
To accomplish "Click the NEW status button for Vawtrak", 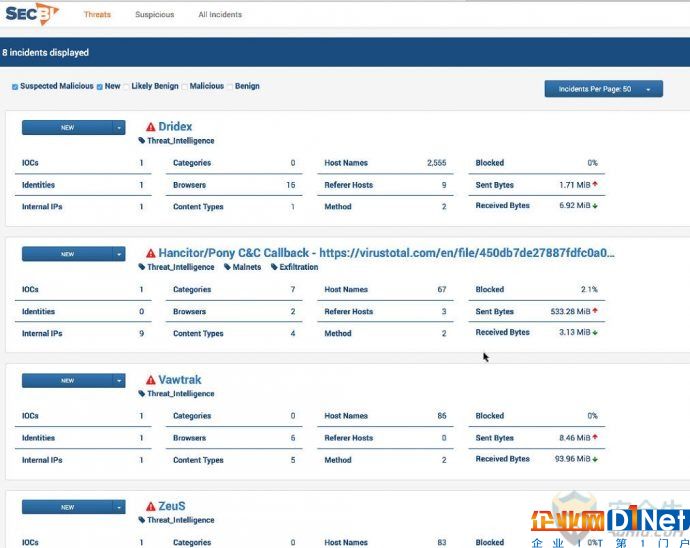I will pos(67,381).
